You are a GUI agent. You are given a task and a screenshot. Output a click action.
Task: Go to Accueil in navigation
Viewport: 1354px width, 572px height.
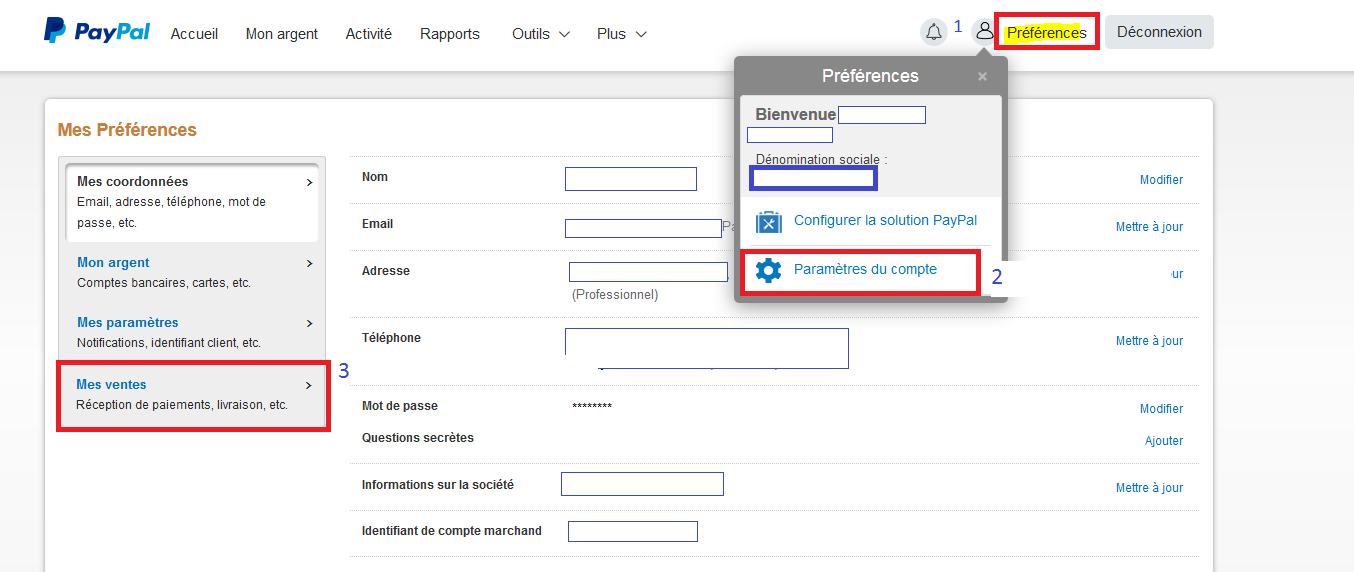coord(194,34)
